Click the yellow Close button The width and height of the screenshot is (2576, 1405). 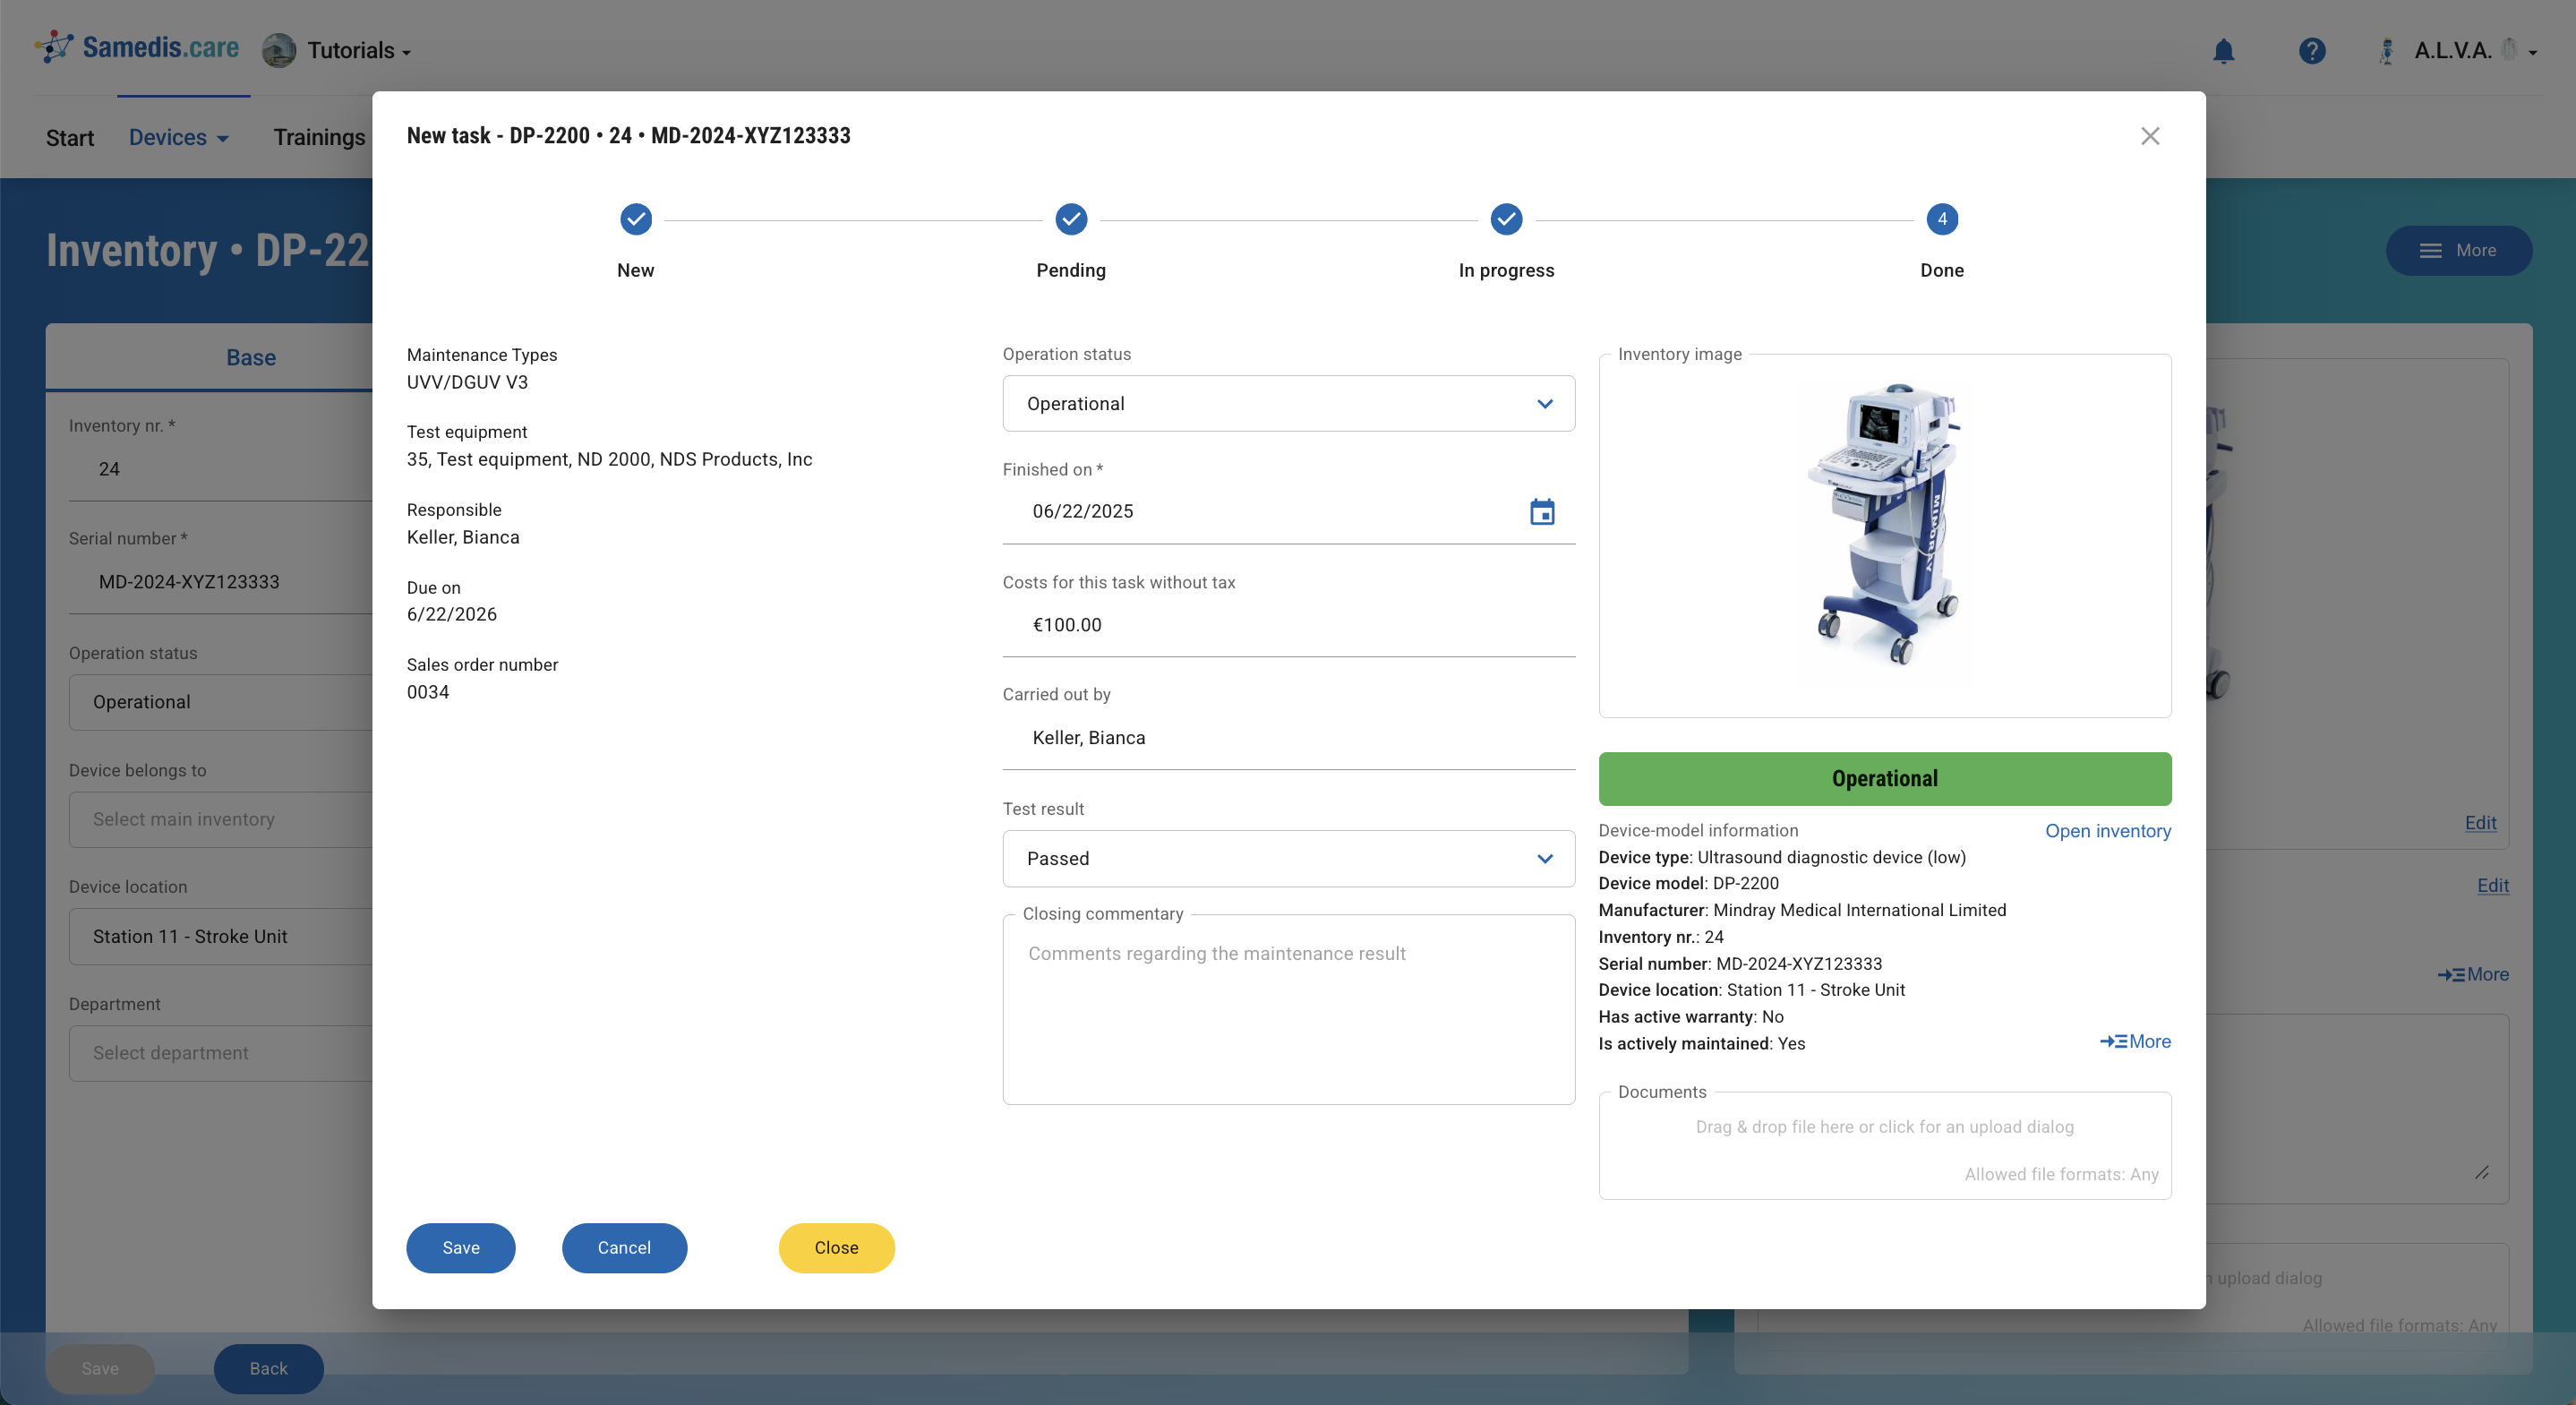point(836,1247)
